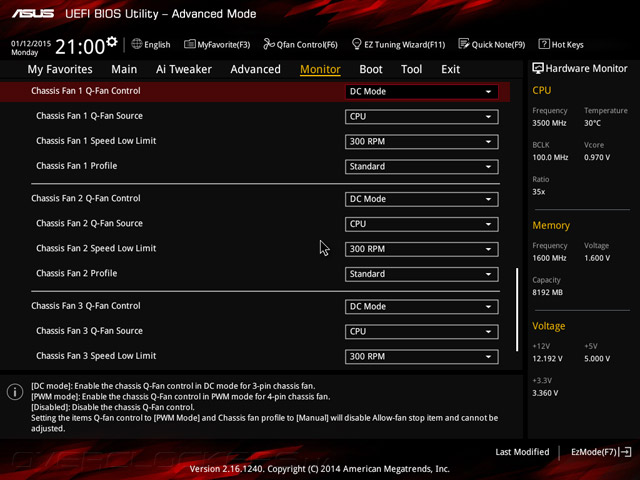Click Last Modified button
Viewport: 640px width, 480px height.
pos(522,452)
